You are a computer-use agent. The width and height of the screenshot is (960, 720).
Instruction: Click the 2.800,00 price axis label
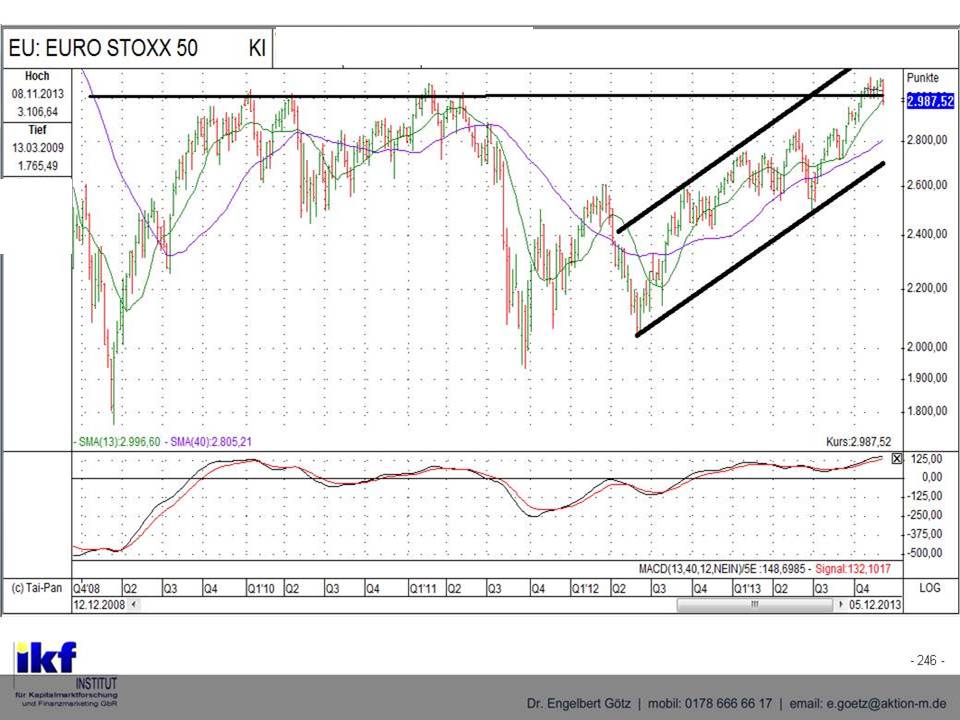927,140
